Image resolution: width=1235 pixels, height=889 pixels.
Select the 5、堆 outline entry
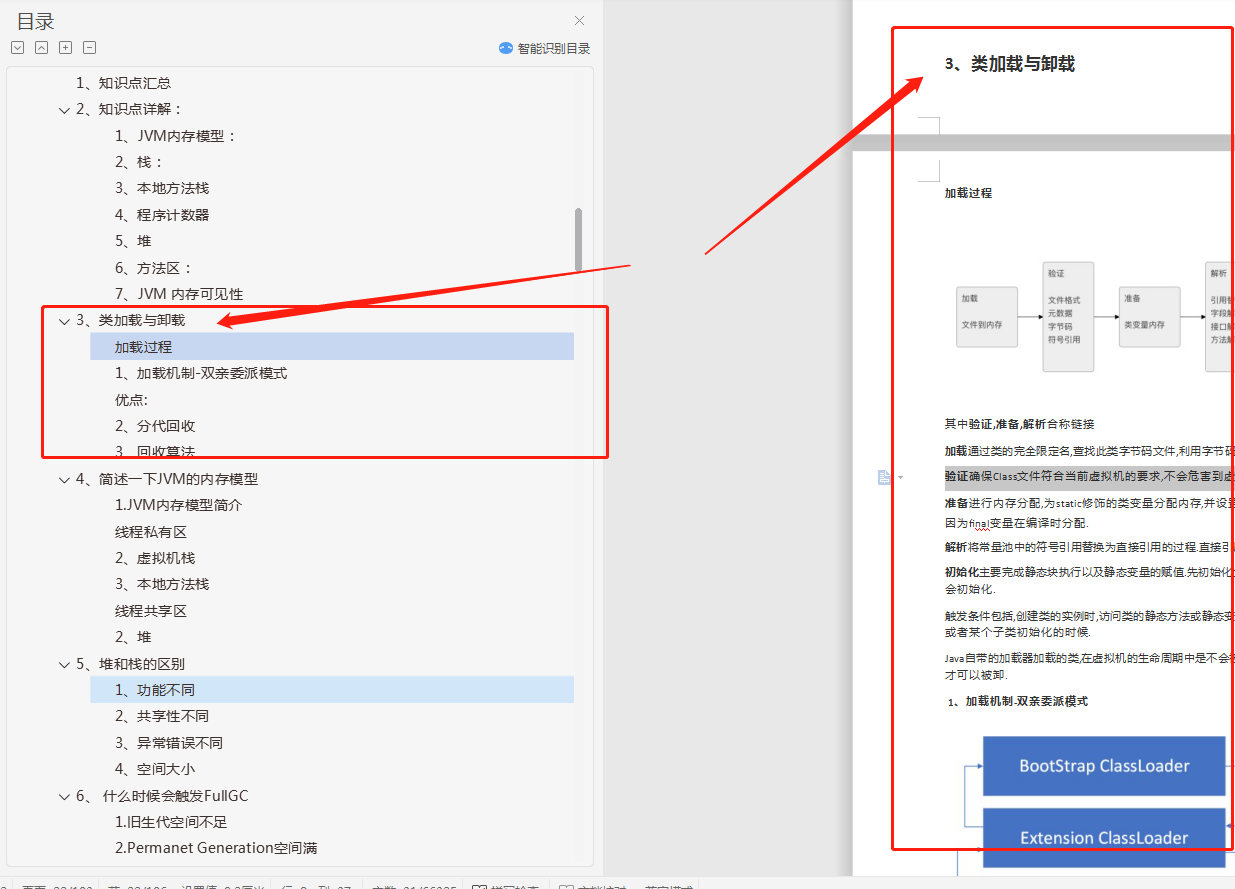coord(133,241)
